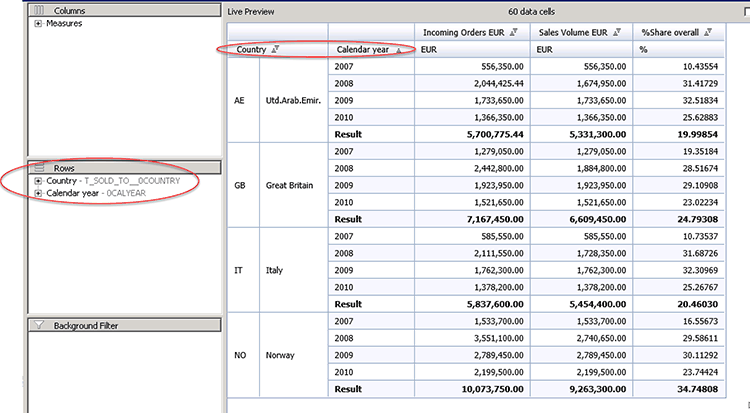Select the Background Filter panel header
This screenshot has width=750, height=413.
120,325
